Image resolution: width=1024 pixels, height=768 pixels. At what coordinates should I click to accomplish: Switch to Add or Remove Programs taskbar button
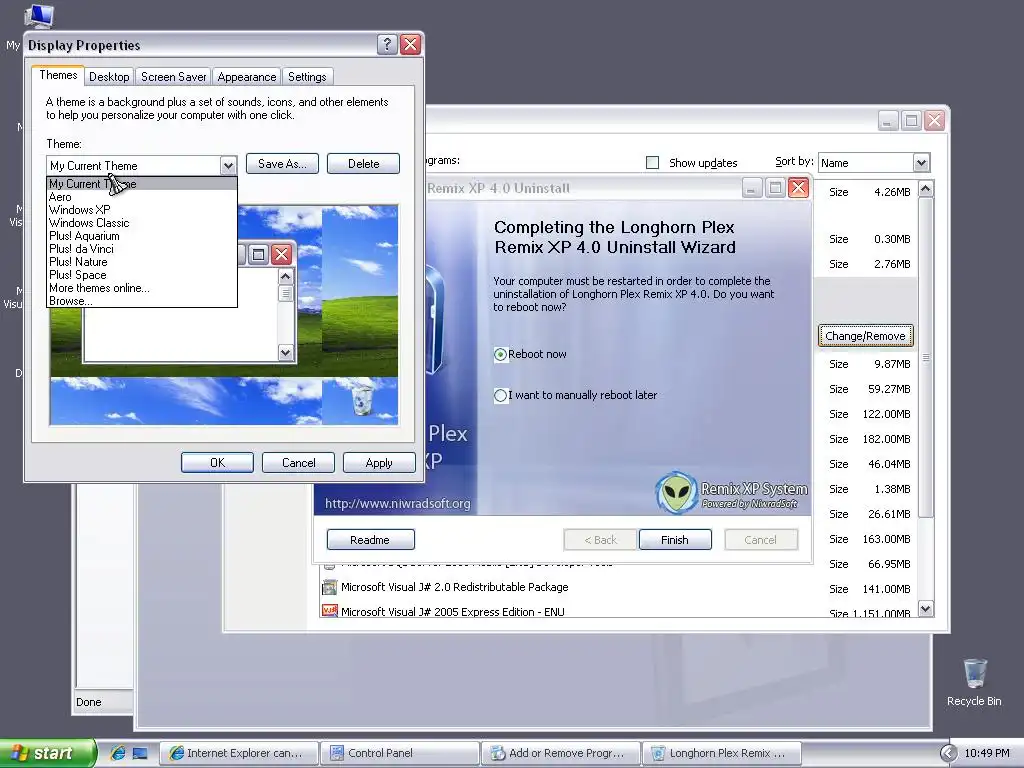[x=561, y=753]
